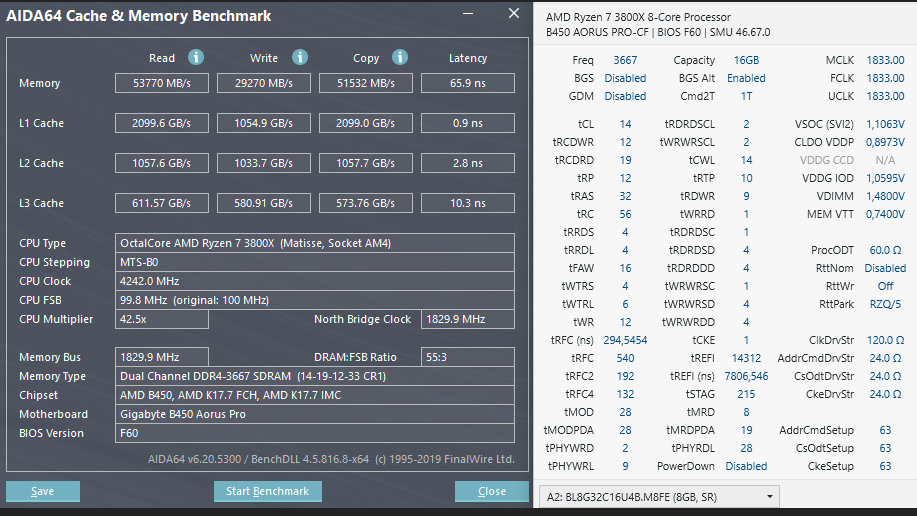Click the tRCDRD value 19
This screenshot has height=516, width=917.
point(625,160)
